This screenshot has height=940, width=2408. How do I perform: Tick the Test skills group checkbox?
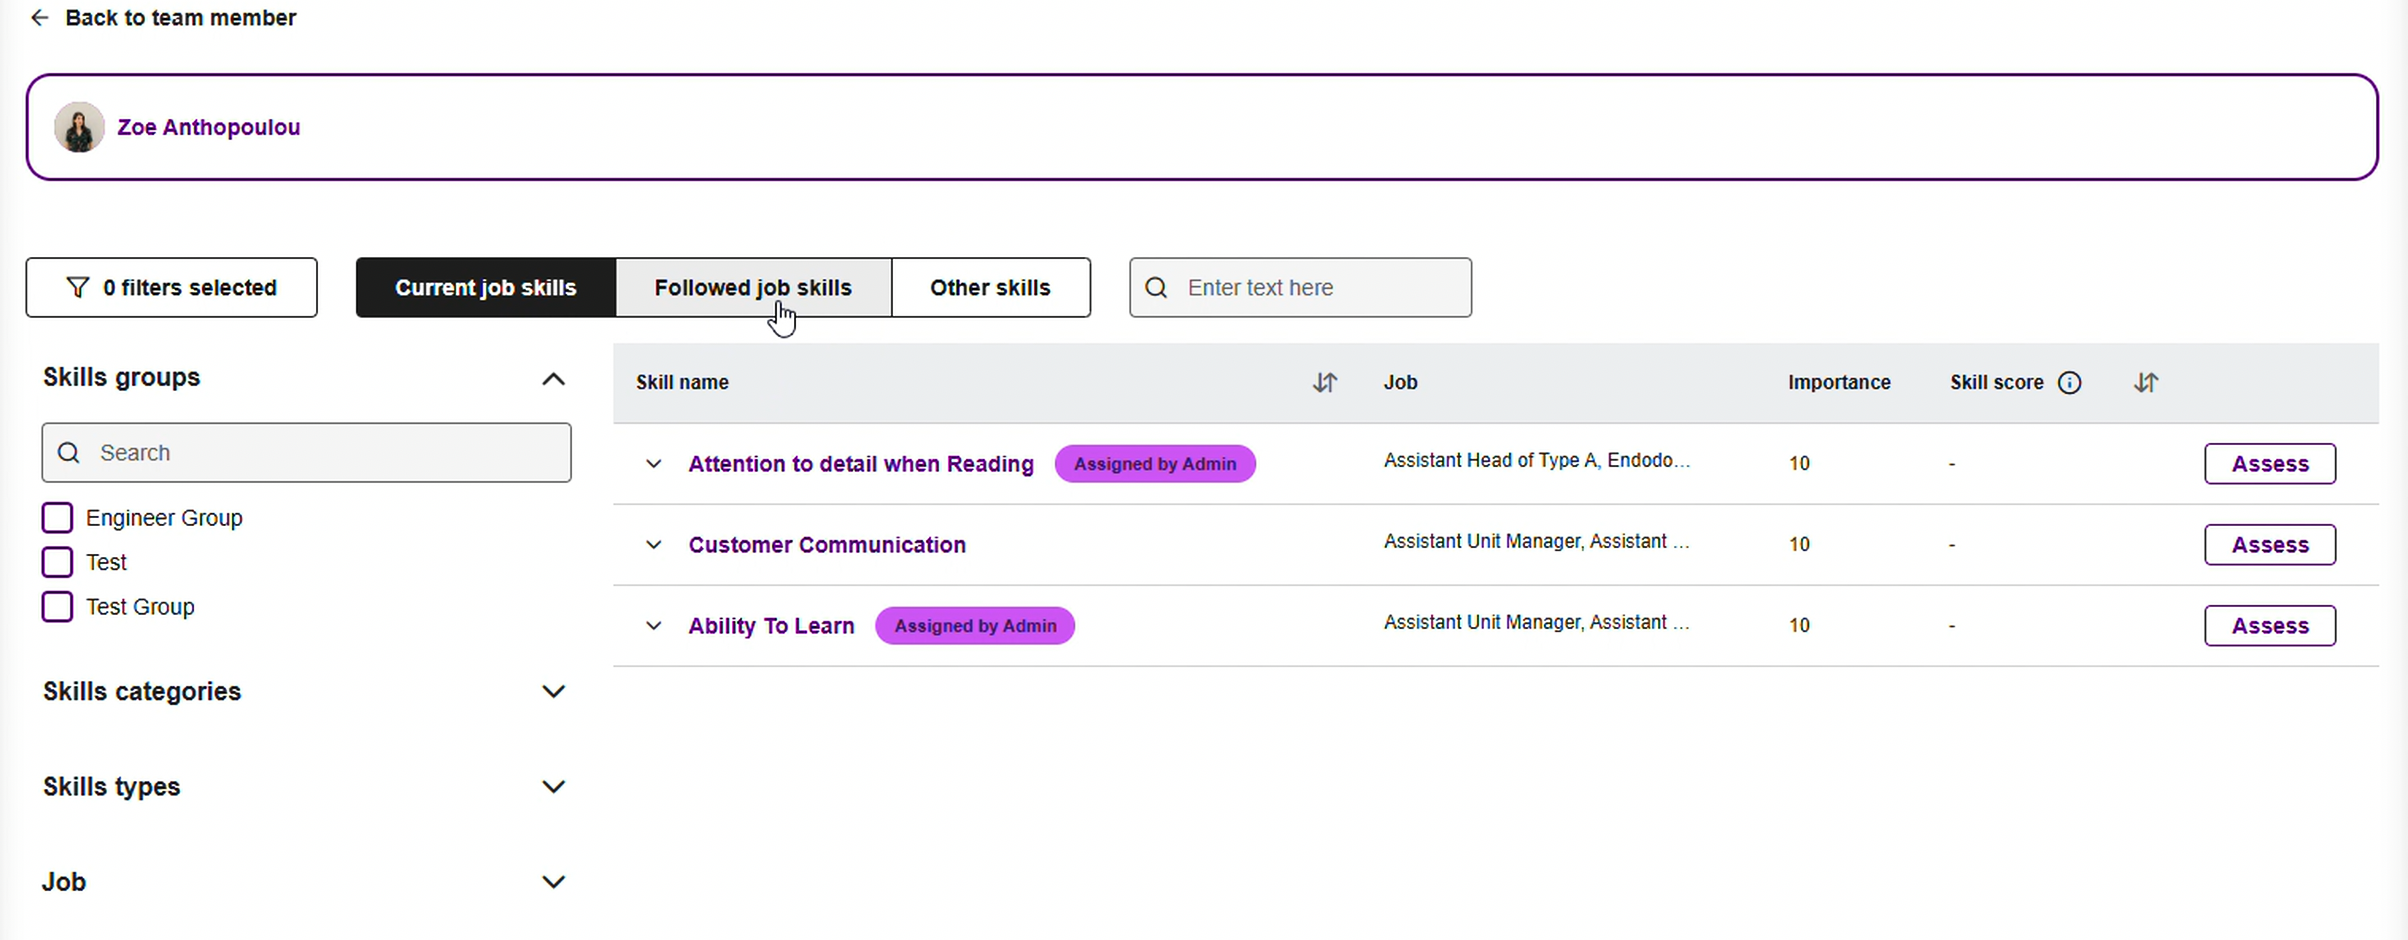click(x=57, y=562)
